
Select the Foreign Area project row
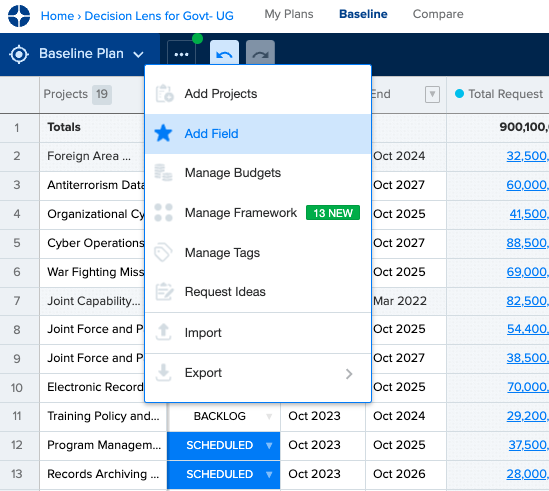tap(89, 156)
